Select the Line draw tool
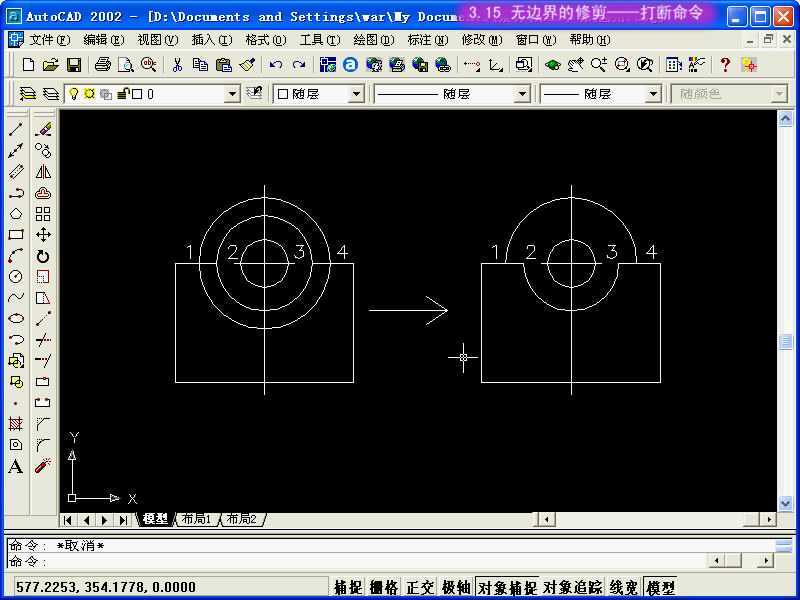The width and height of the screenshot is (800, 600). pos(16,130)
